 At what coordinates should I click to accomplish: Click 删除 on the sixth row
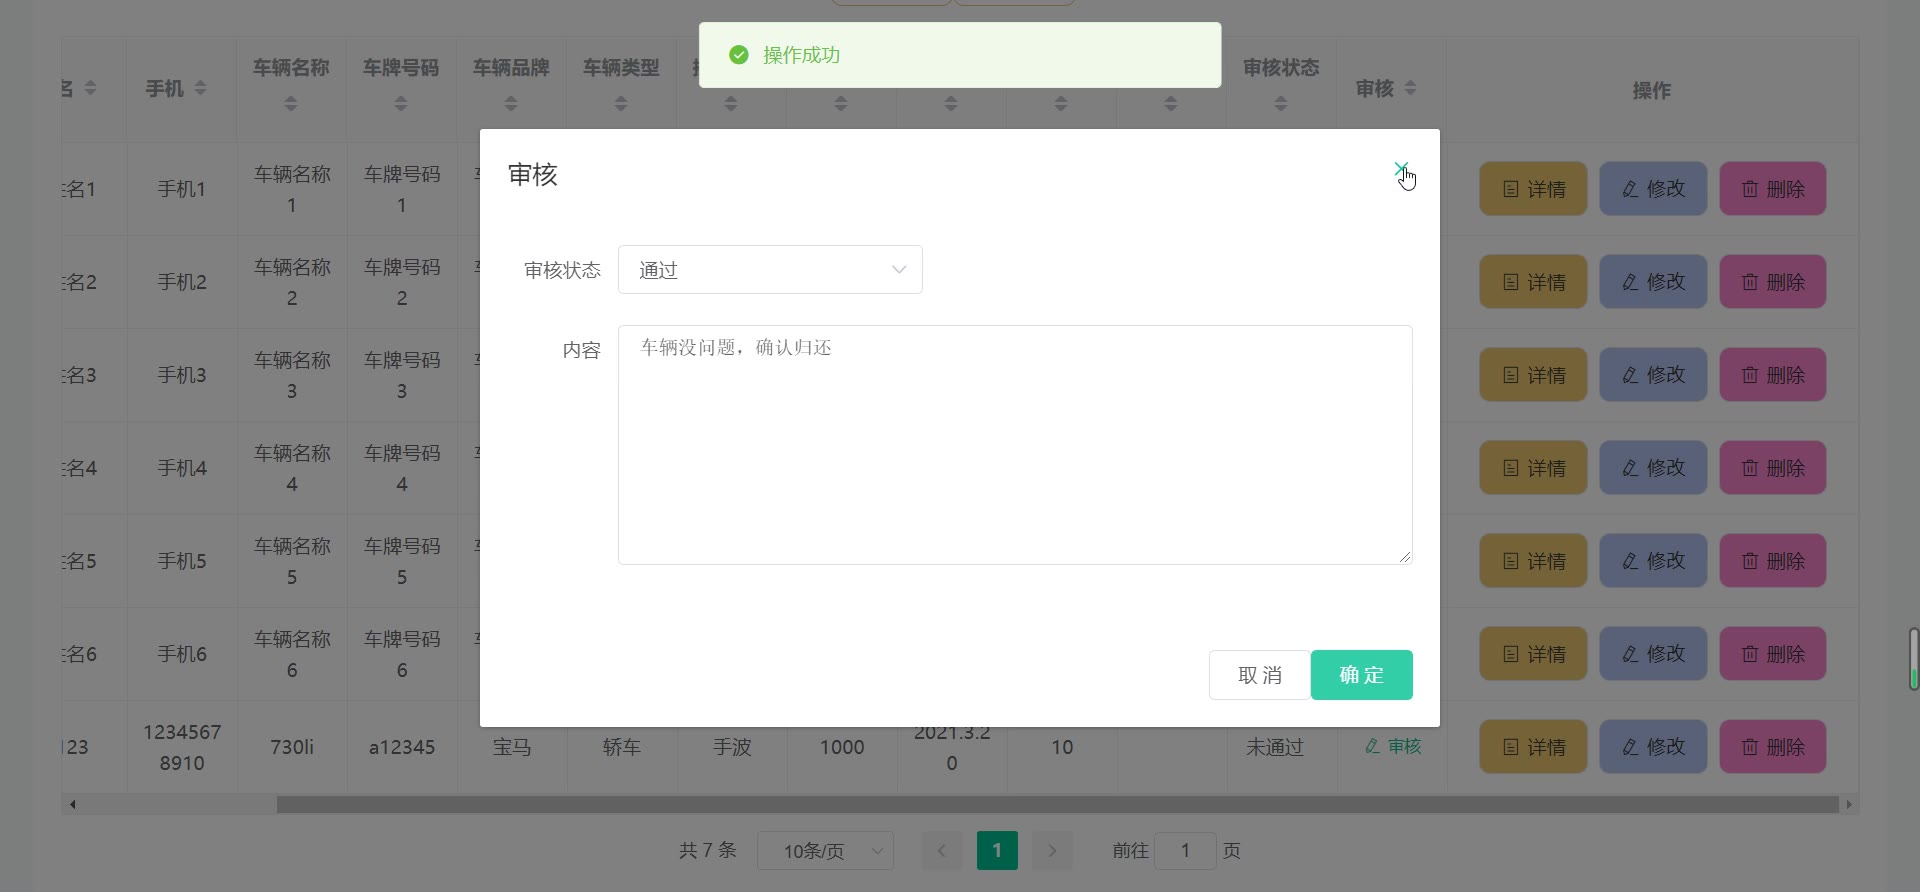pyautogui.click(x=1772, y=654)
